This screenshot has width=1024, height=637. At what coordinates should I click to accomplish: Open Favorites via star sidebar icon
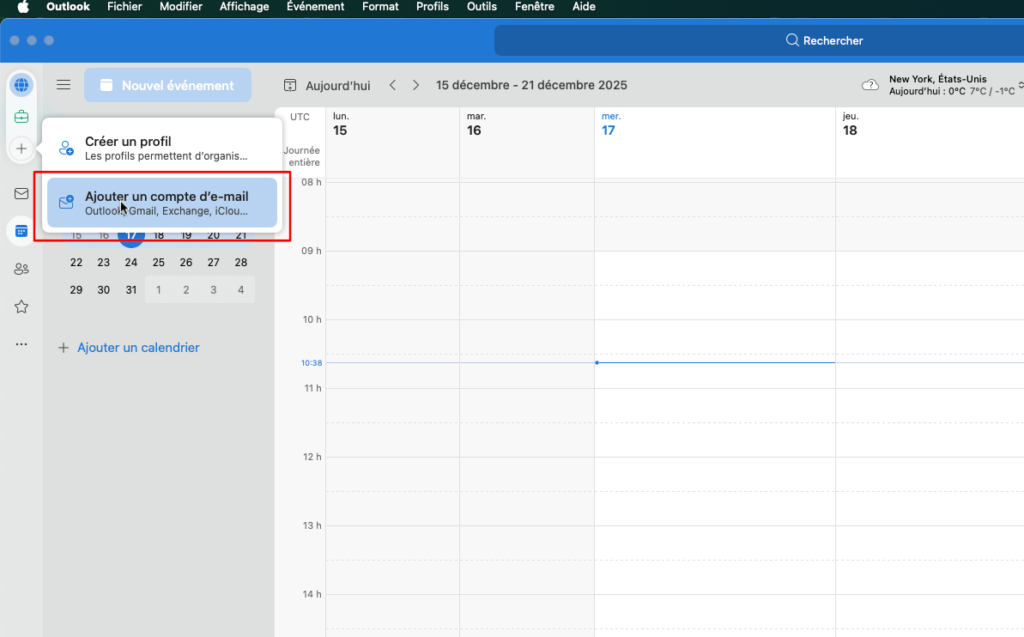(x=21, y=307)
